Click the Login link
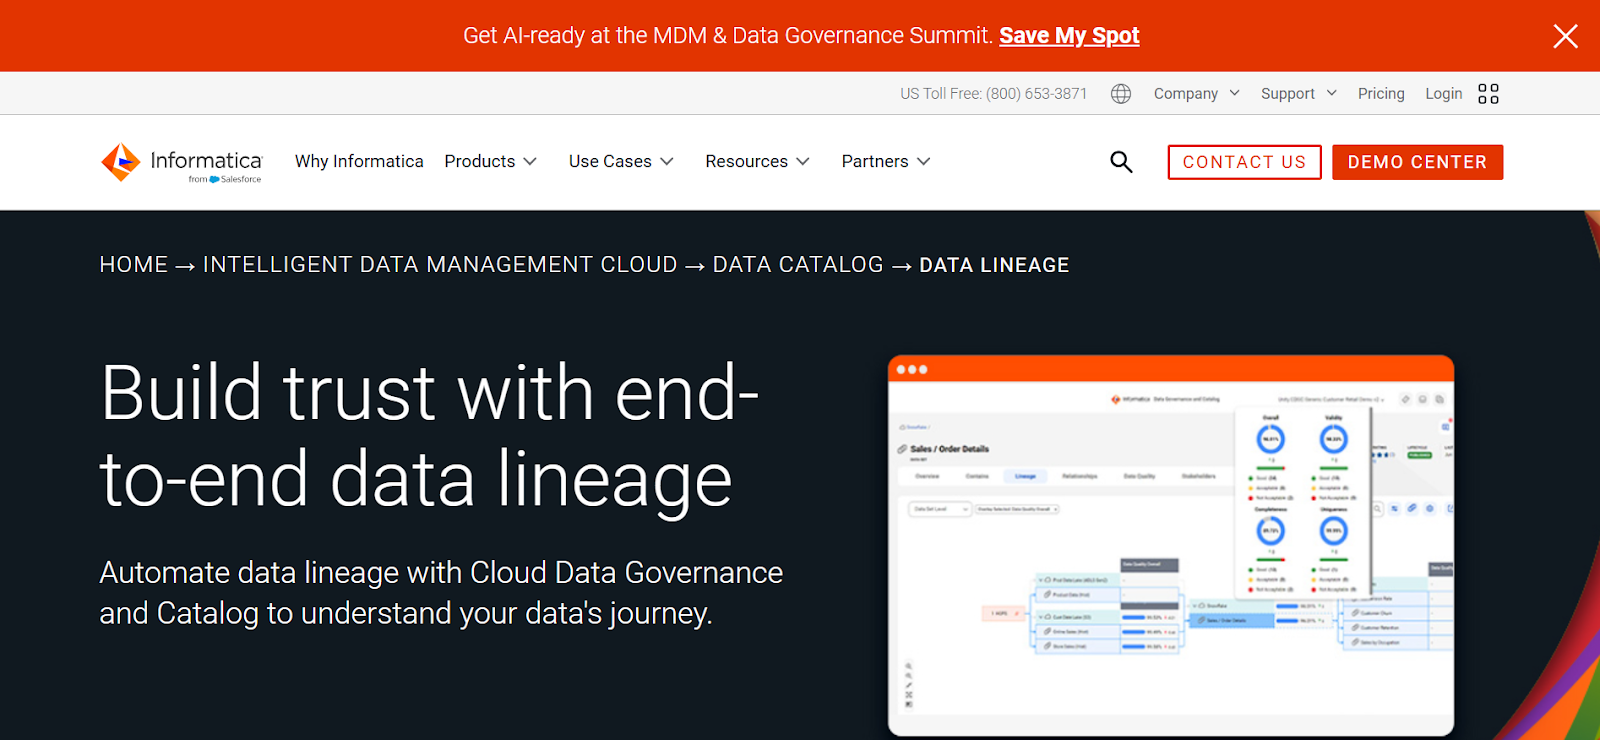Viewport: 1600px width, 740px height. (1443, 93)
